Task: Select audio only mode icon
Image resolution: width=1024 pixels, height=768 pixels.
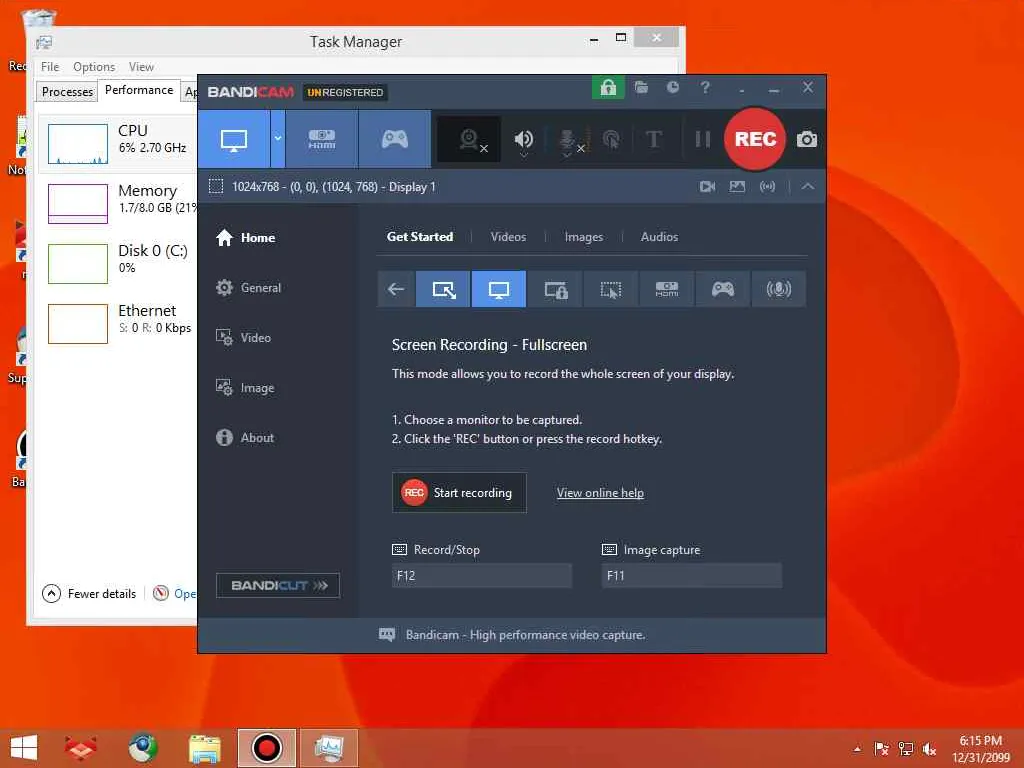Action: point(778,289)
